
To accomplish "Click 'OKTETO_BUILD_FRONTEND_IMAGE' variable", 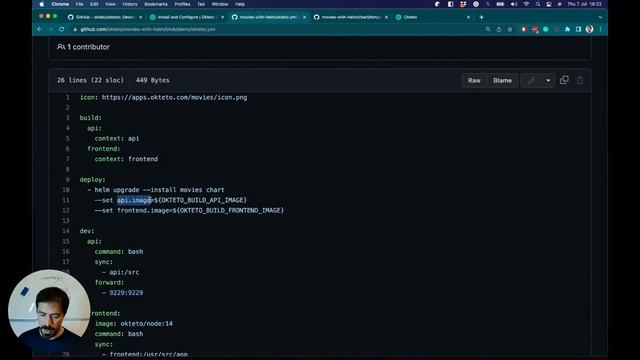I will click(x=230, y=210).
